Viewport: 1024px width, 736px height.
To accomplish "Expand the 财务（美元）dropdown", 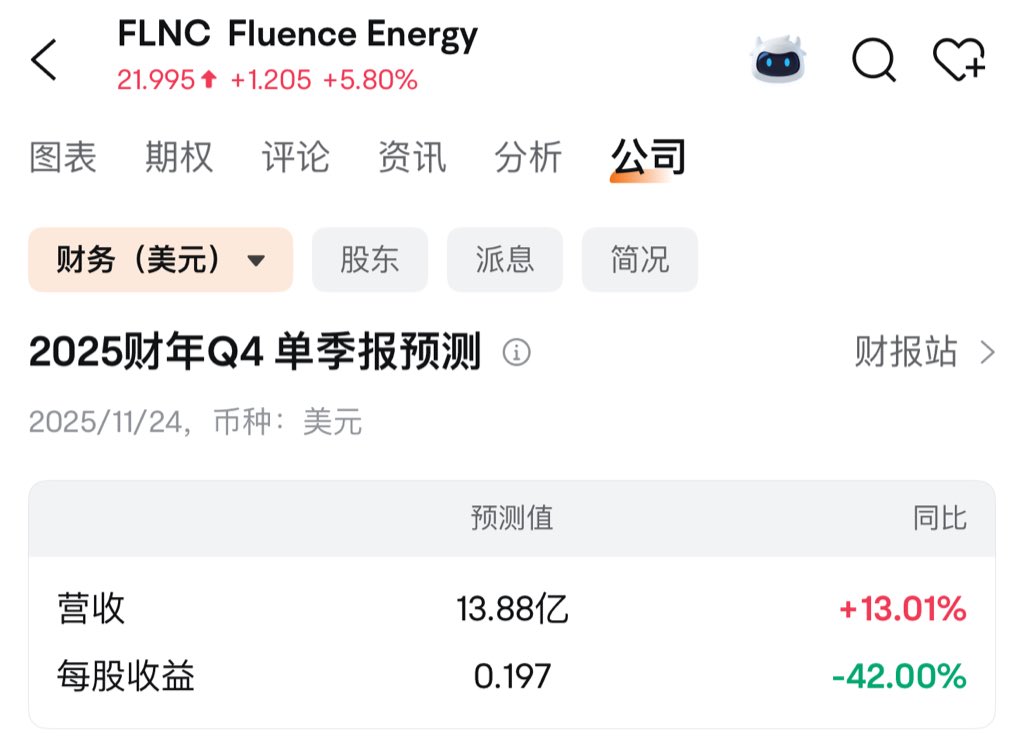I will [160, 260].
